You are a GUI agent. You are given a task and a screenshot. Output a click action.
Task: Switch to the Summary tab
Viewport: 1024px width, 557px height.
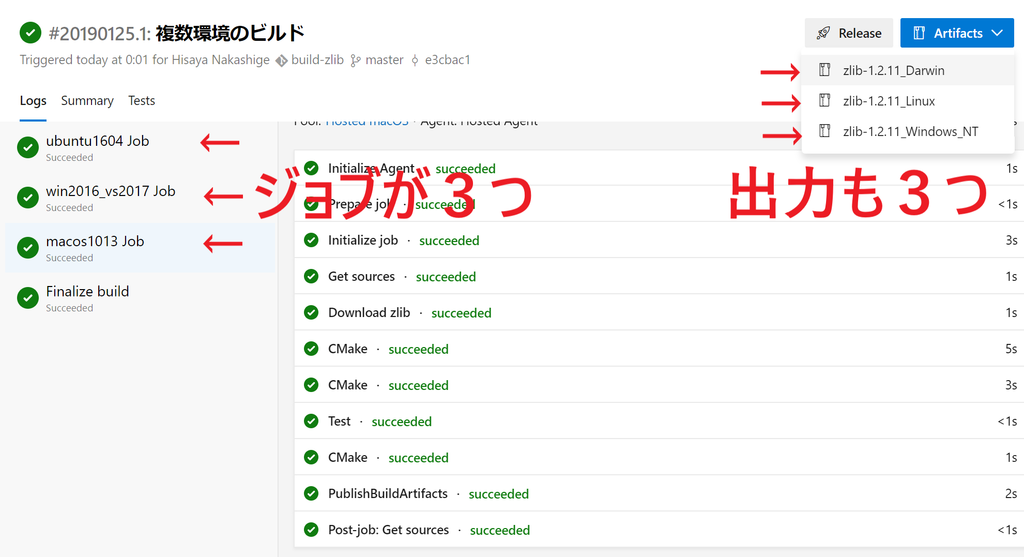point(87,101)
